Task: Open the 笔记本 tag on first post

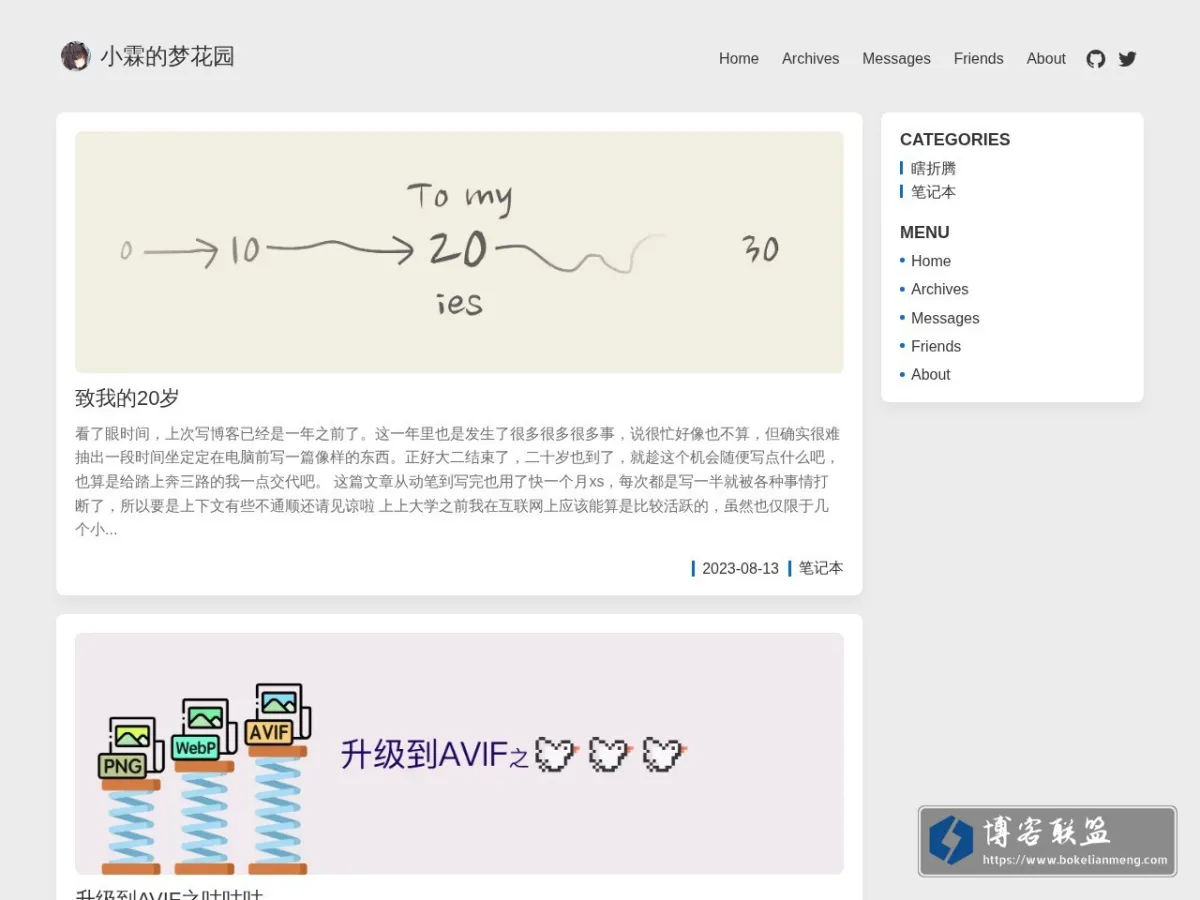Action: click(x=821, y=568)
